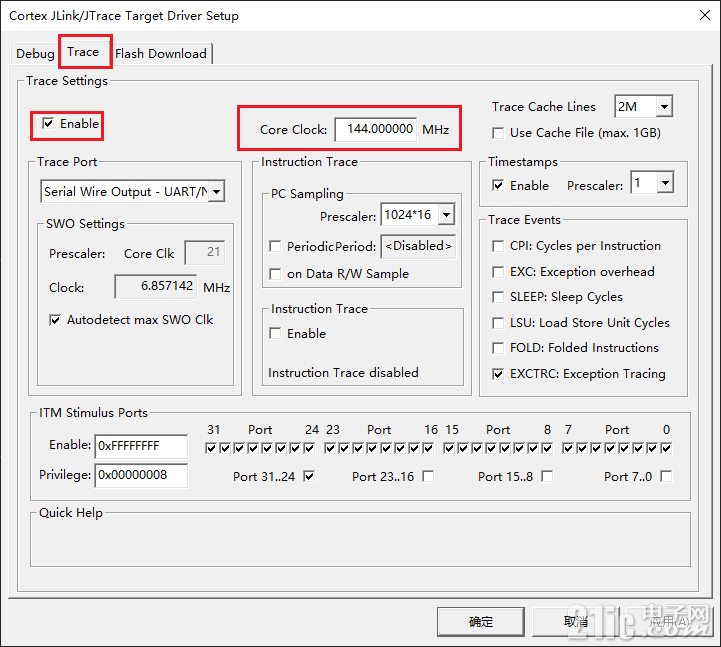Viewport: 721px width, 647px height.
Task: Enable SLEEP: Sleep Cycles event
Action: (x=498, y=297)
